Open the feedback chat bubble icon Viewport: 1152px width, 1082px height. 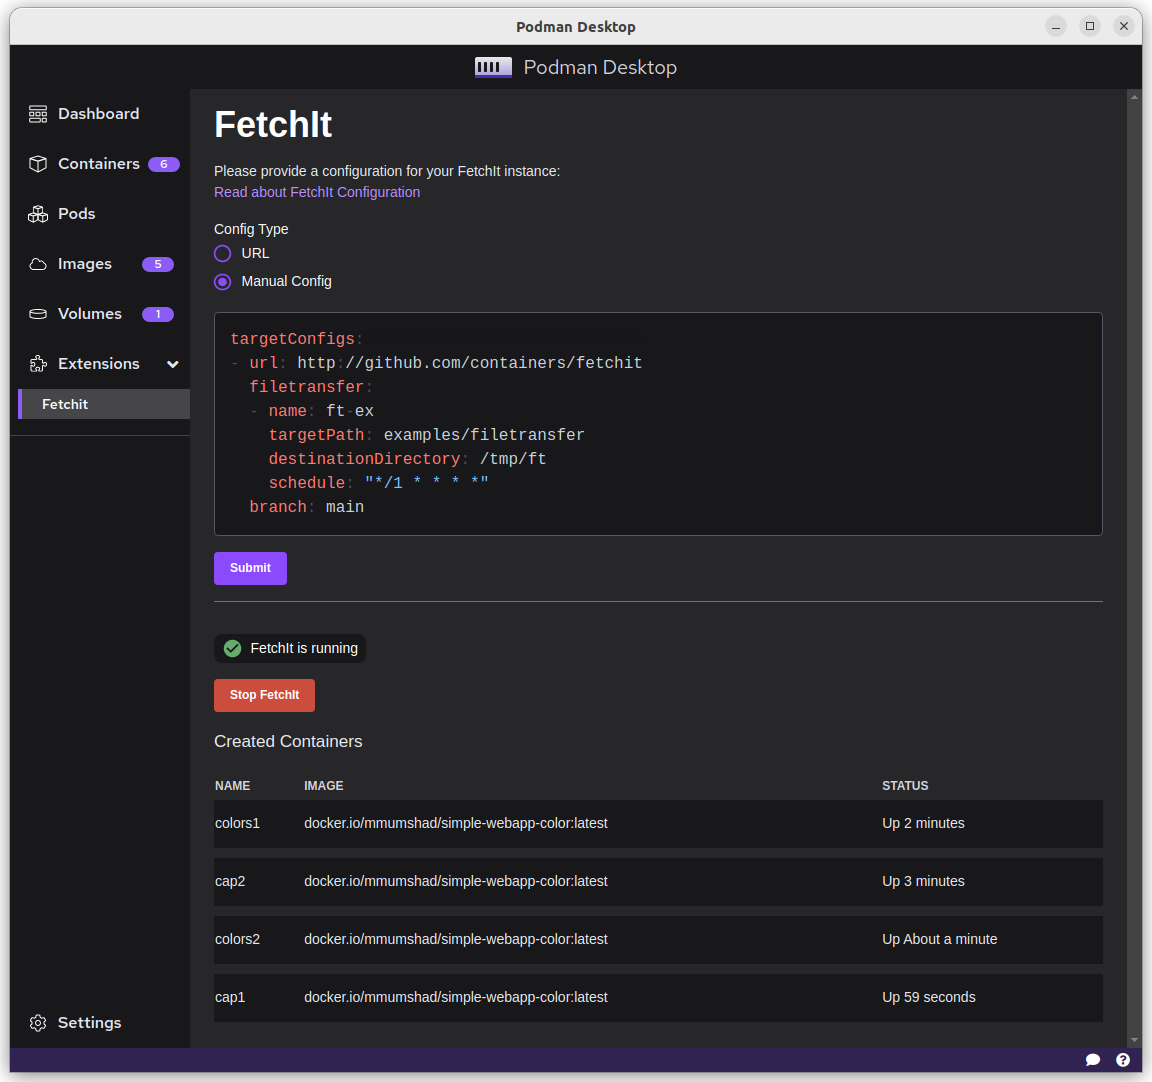click(1092, 1059)
